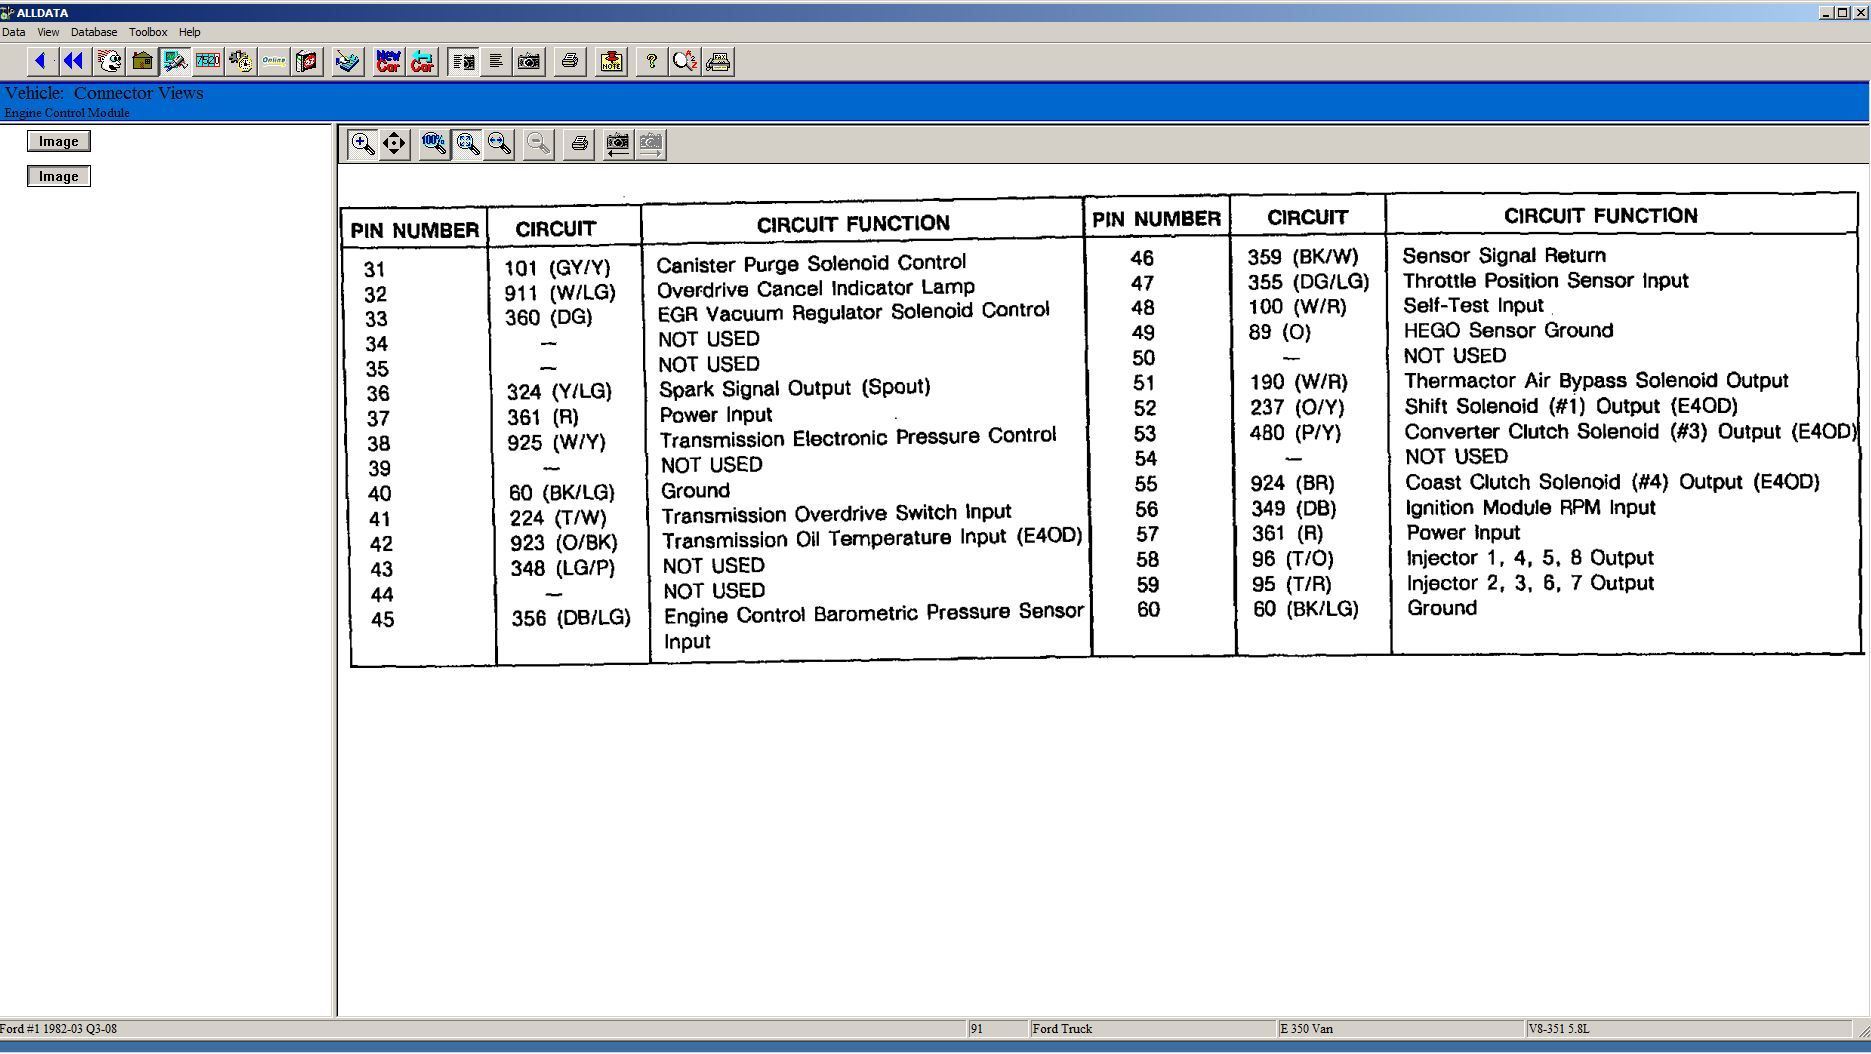Click the single blue back arrow

pyautogui.click(x=40, y=62)
